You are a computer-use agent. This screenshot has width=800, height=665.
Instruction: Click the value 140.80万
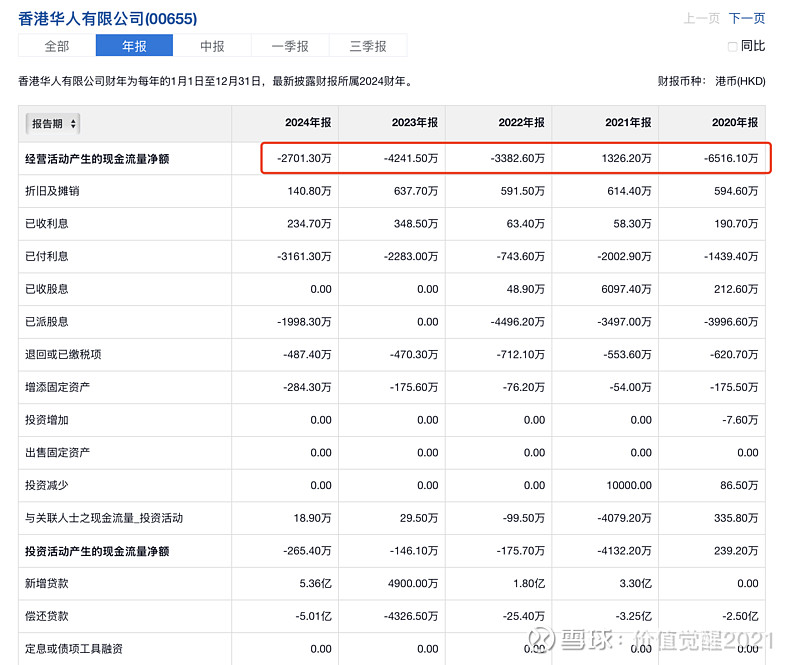(x=309, y=191)
